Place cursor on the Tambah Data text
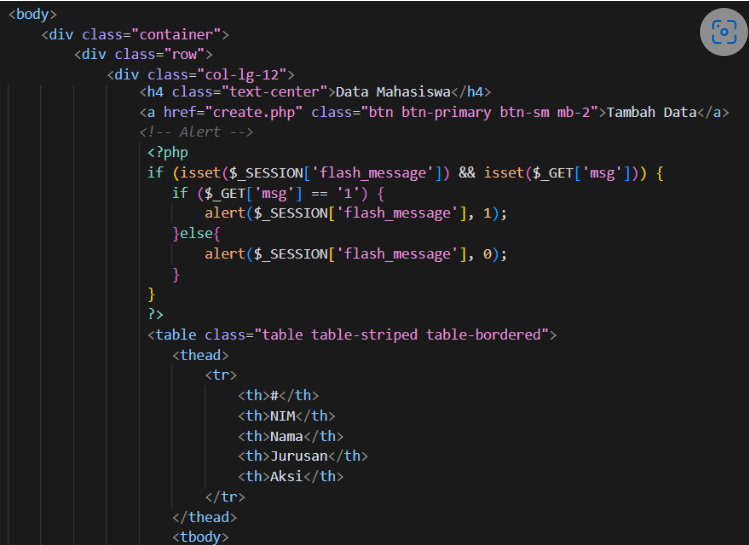 651,112
